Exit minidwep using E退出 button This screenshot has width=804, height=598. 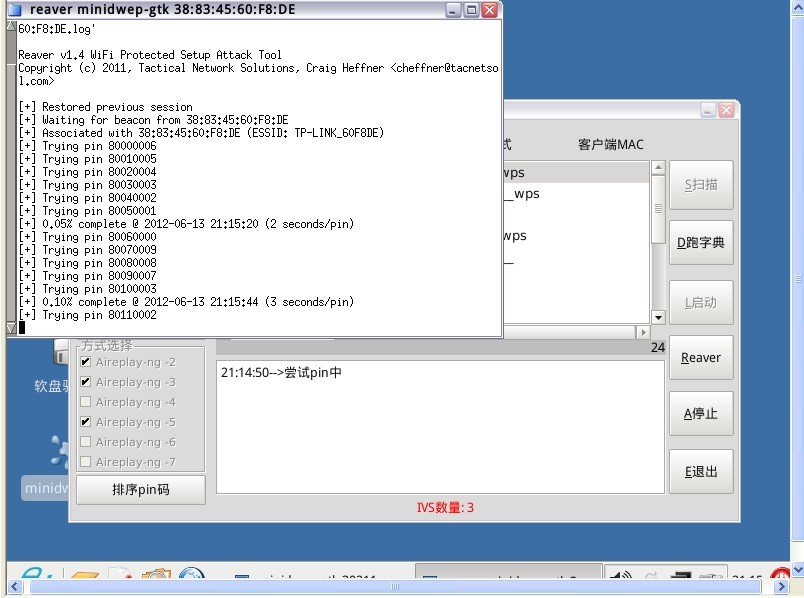point(701,471)
